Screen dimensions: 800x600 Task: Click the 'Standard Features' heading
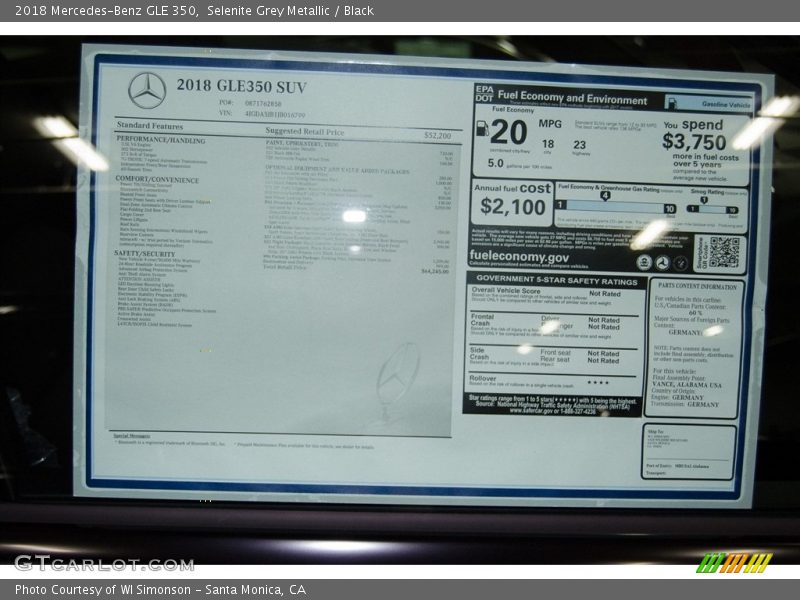coord(149,126)
